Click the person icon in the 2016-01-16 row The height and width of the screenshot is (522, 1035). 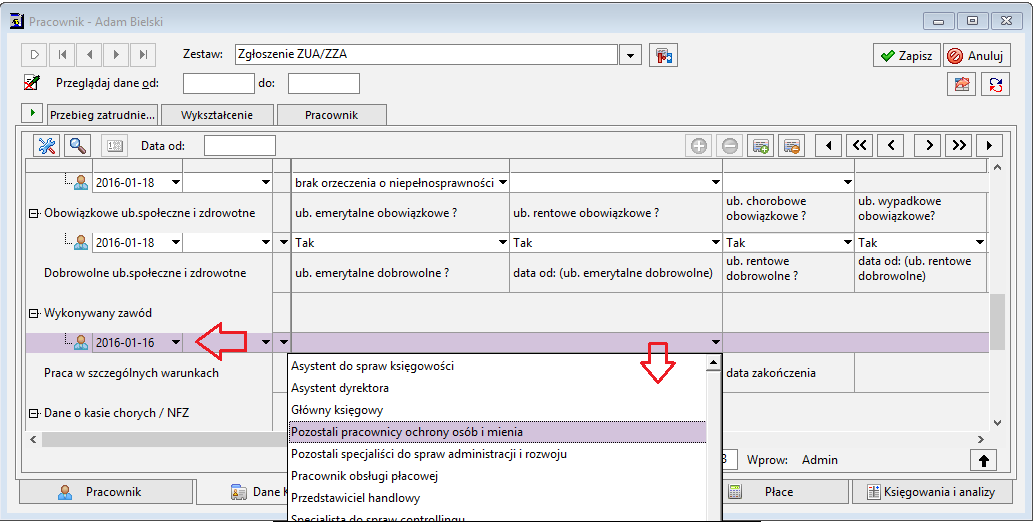click(x=81, y=342)
